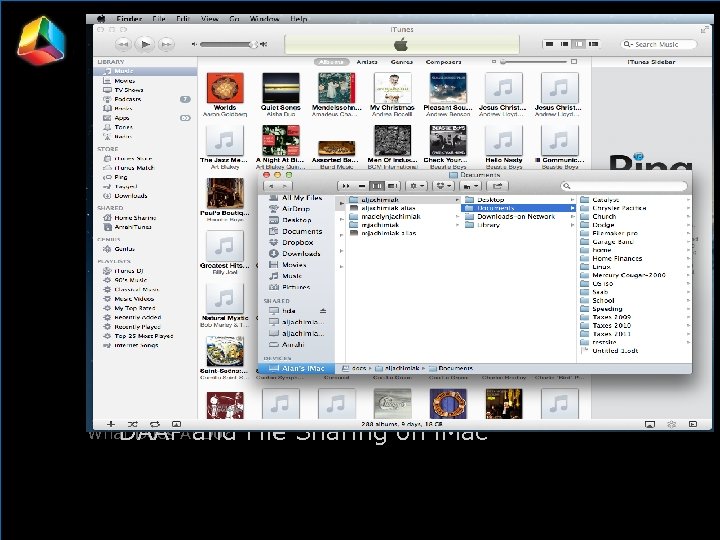Open iTunes Match in the Store section
The width and height of the screenshot is (720, 540).
(145, 168)
